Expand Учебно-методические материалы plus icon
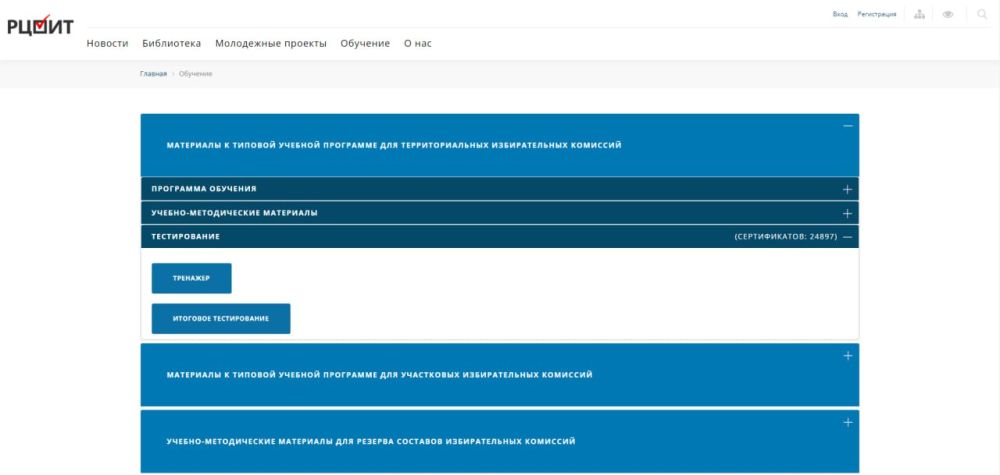 [x=847, y=213]
